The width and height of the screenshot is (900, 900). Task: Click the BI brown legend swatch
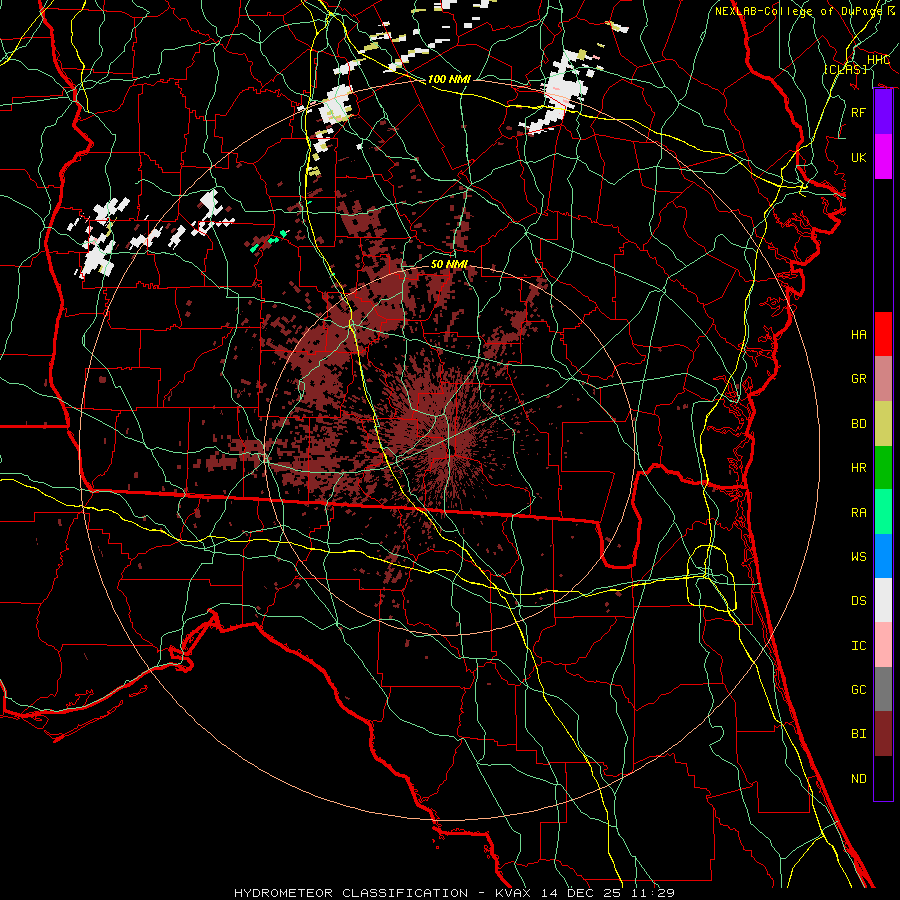pos(883,734)
